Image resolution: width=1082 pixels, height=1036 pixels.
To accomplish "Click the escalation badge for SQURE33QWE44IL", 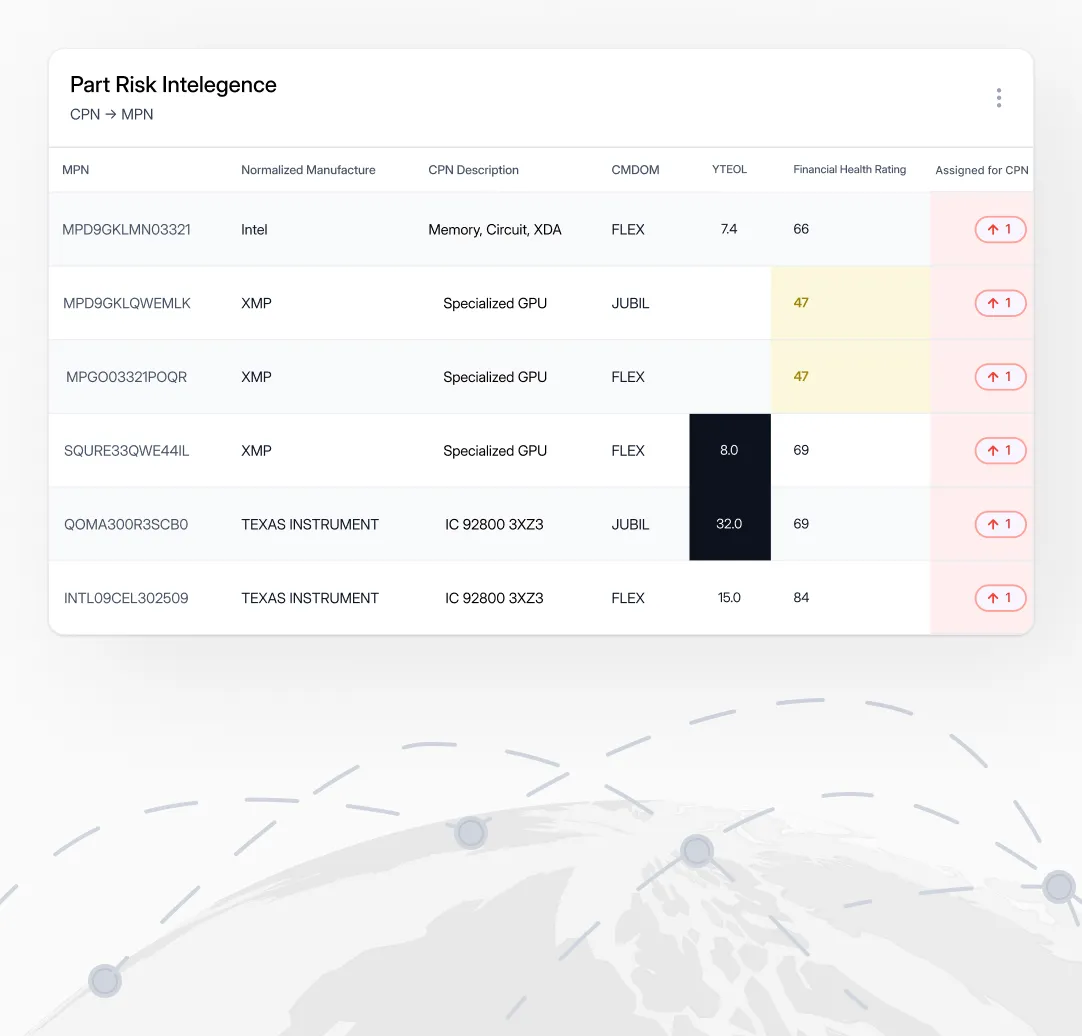I will pyautogui.click(x=1000, y=450).
